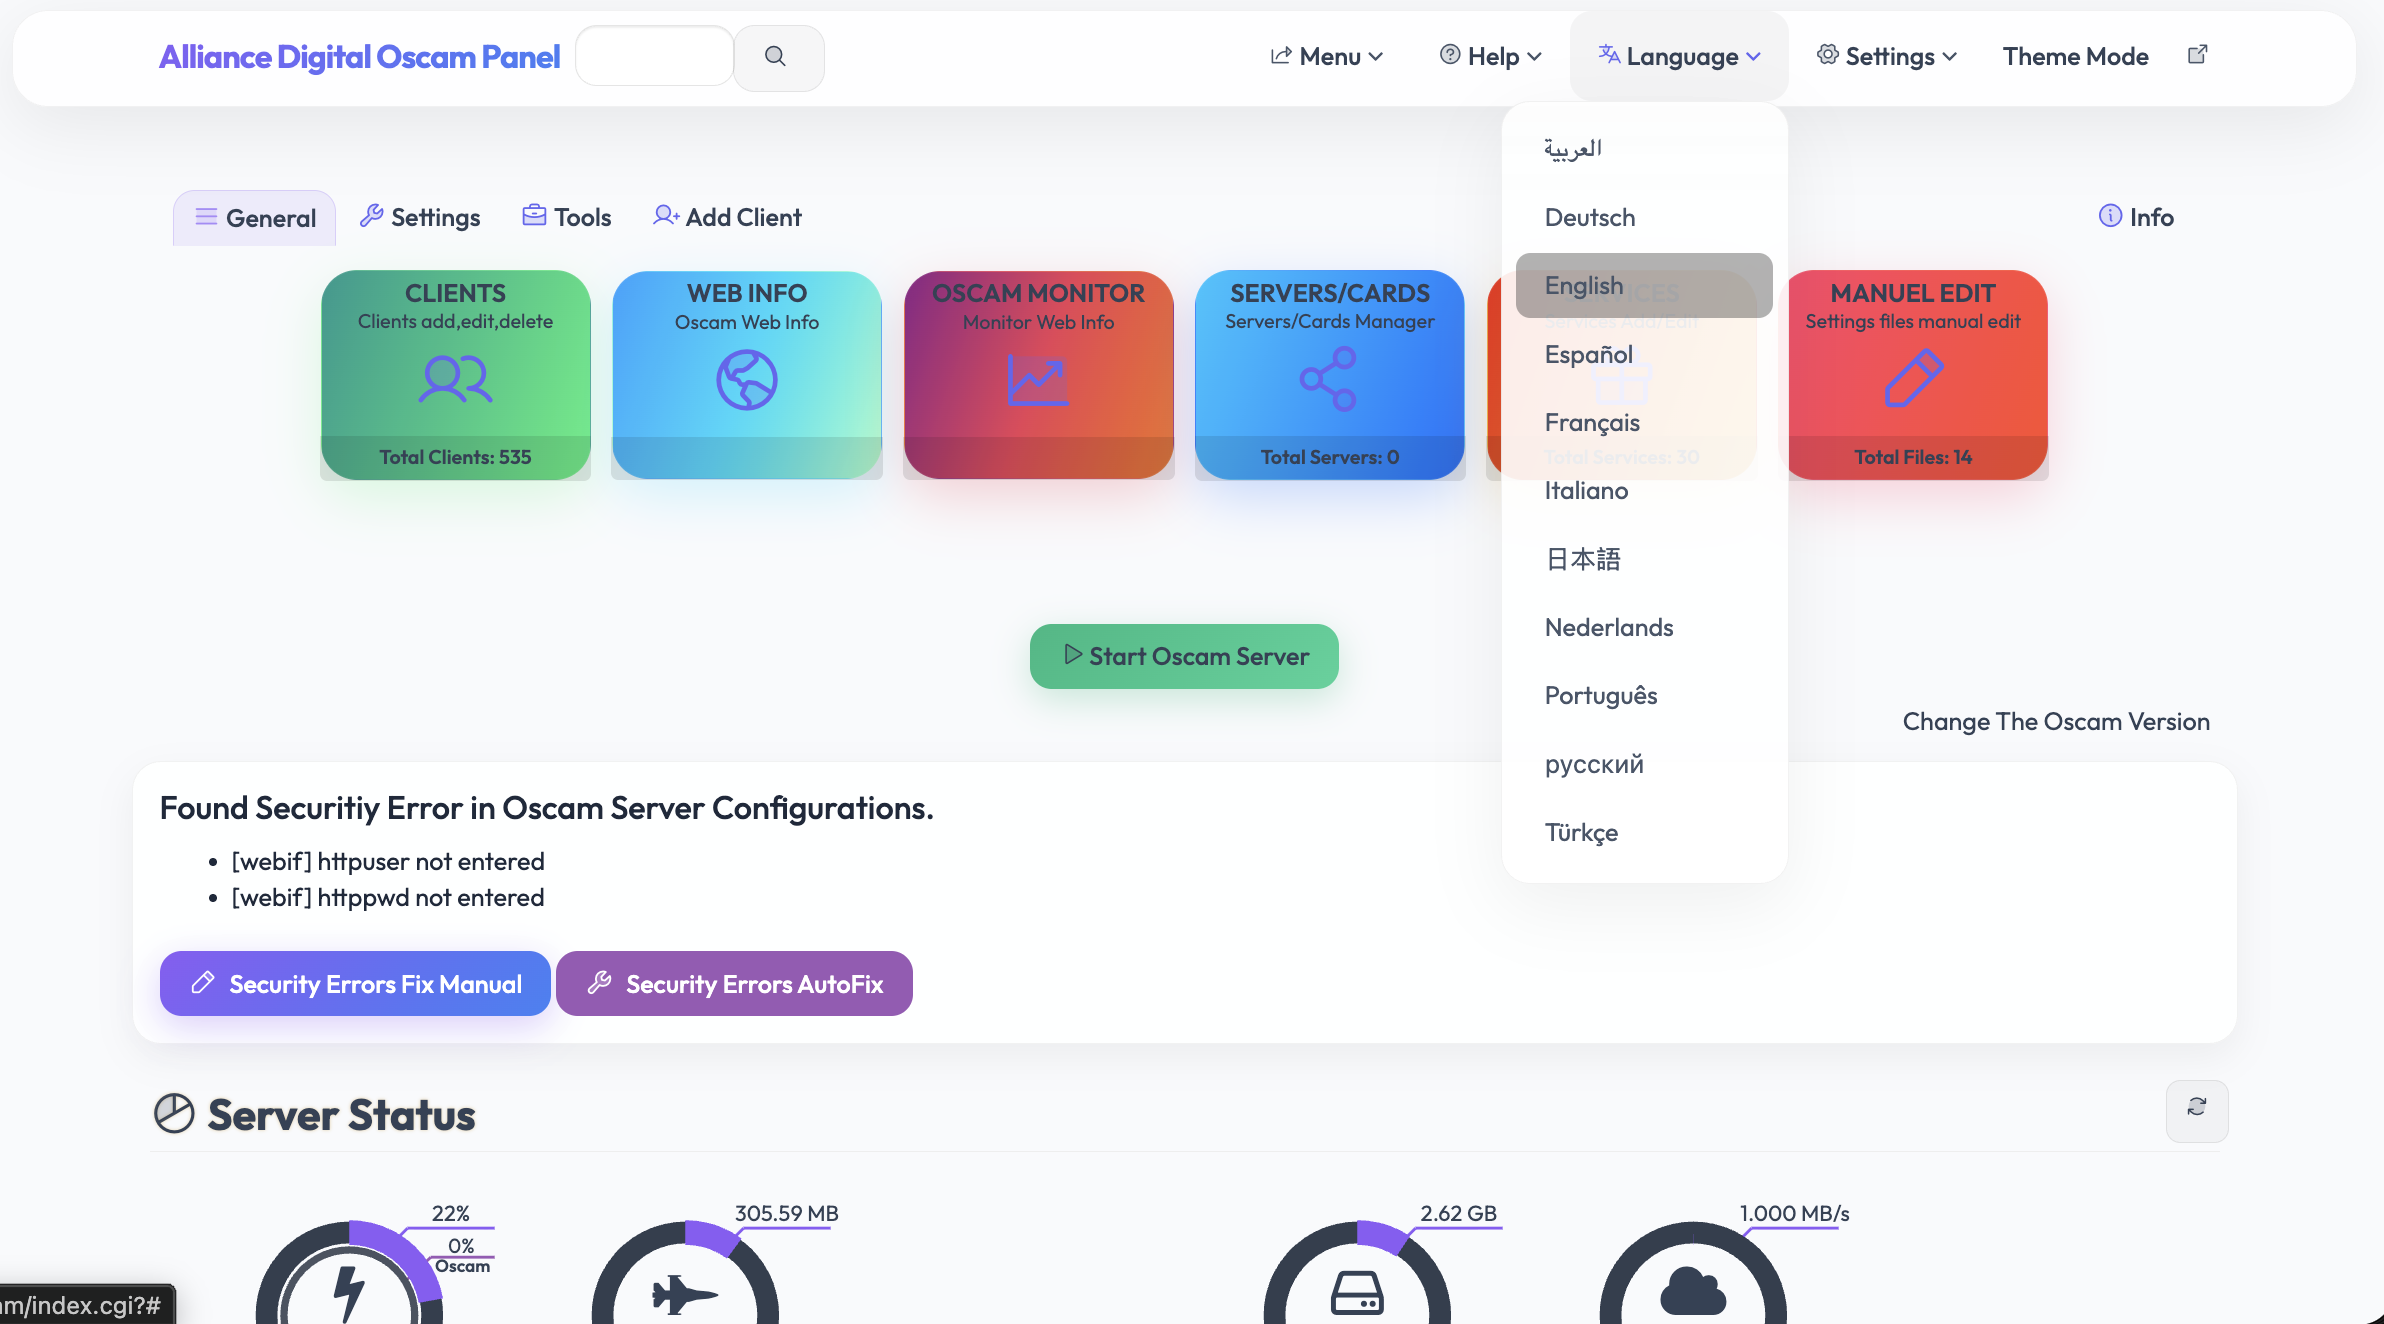The height and width of the screenshot is (1324, 2384).
Task: Toggle Theme Mode in the top bar
Action: (2075, 57)
